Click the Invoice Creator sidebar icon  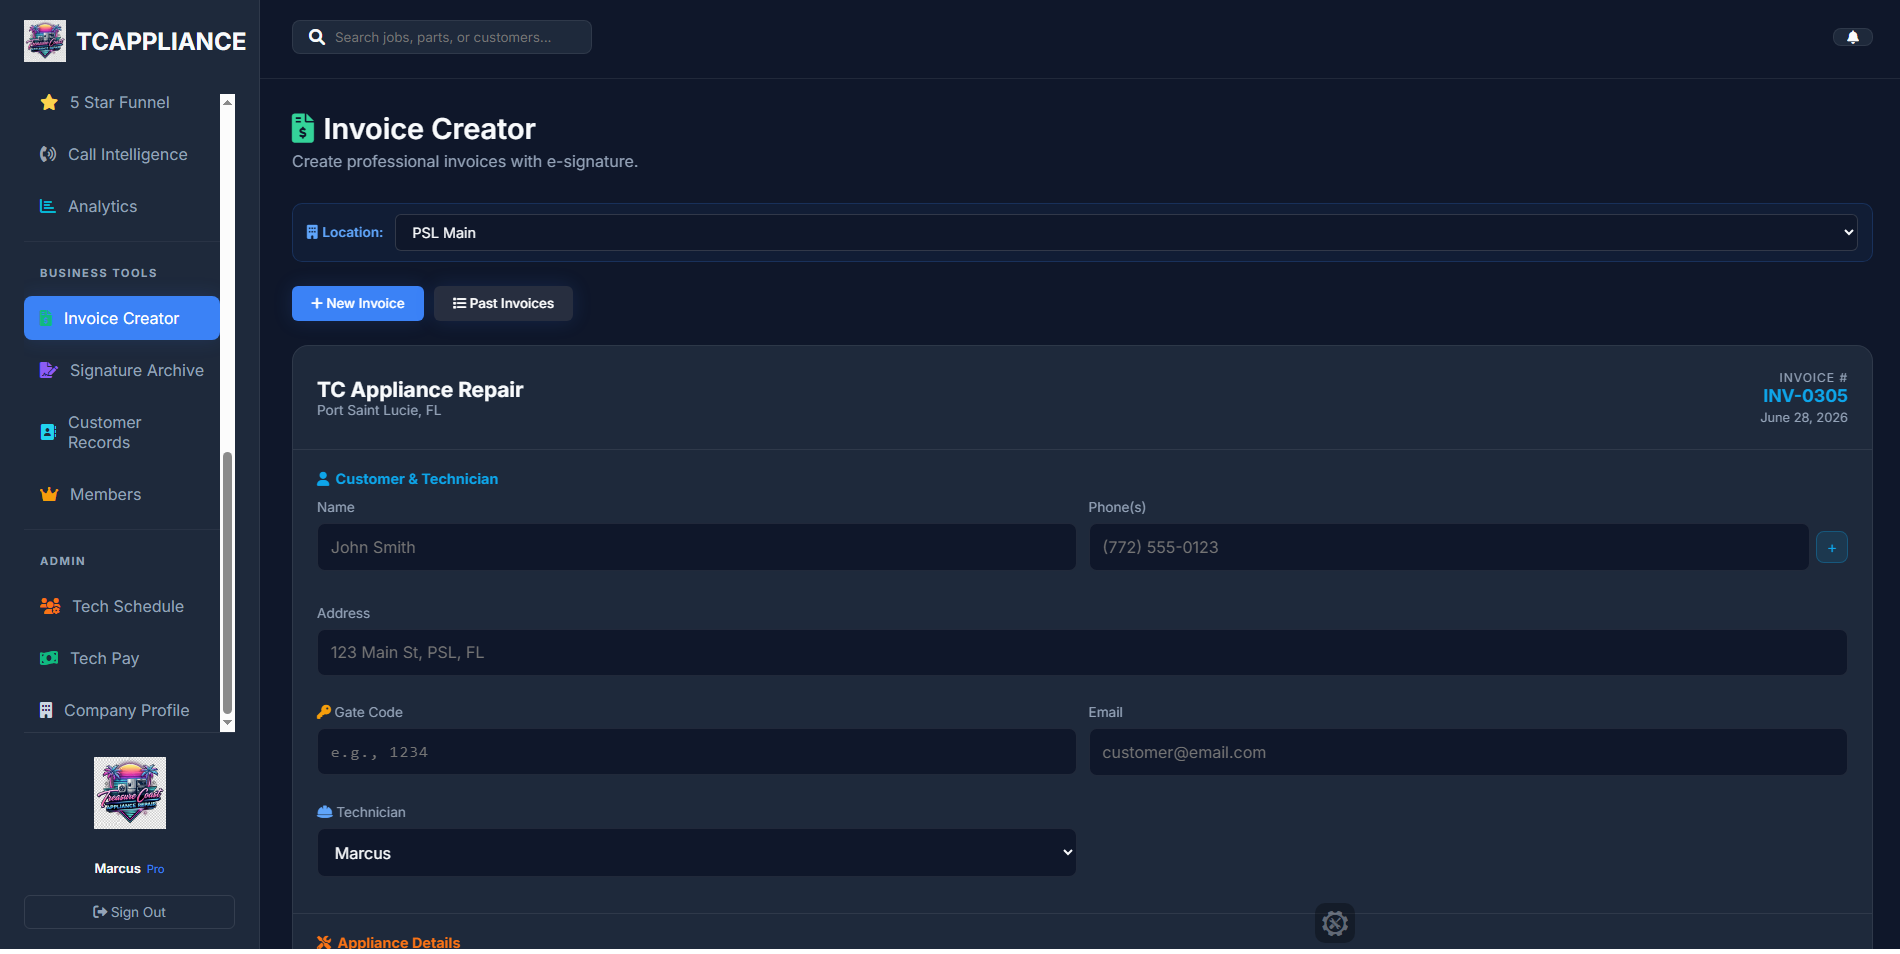(x=46, y=318)
